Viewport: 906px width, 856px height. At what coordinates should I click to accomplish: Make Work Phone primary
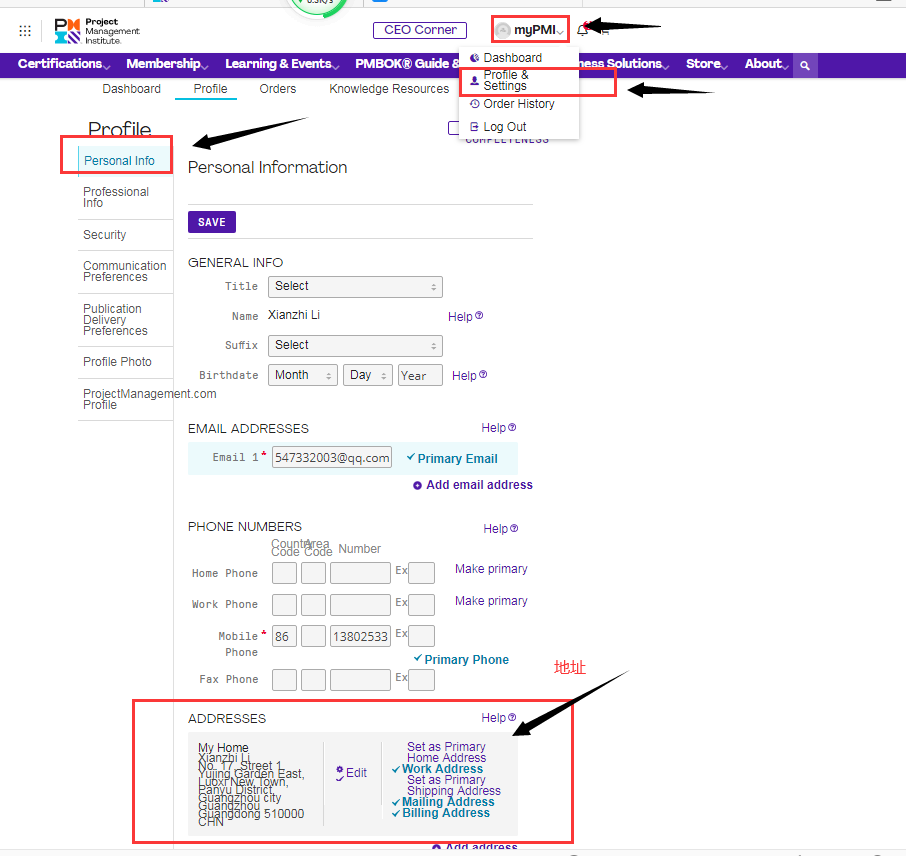click(x=491, y=601)
